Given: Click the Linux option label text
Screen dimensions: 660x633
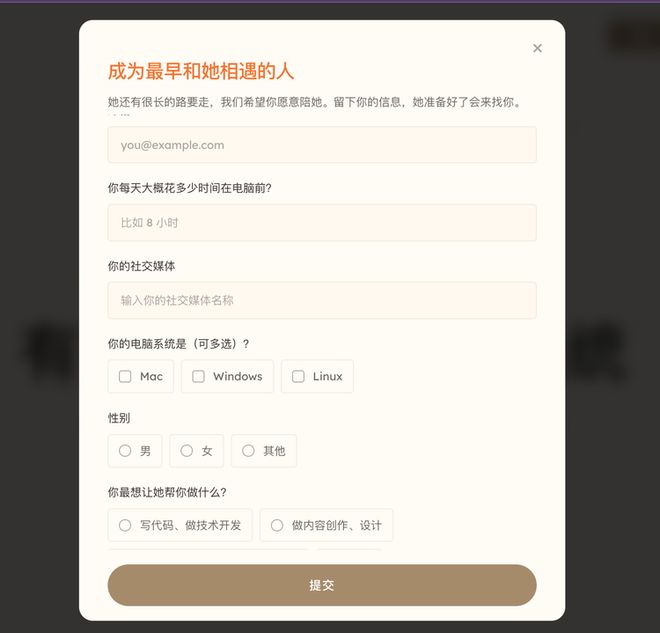Looking at the screenshot, I should pyautogui.click(x=327, y=376).
